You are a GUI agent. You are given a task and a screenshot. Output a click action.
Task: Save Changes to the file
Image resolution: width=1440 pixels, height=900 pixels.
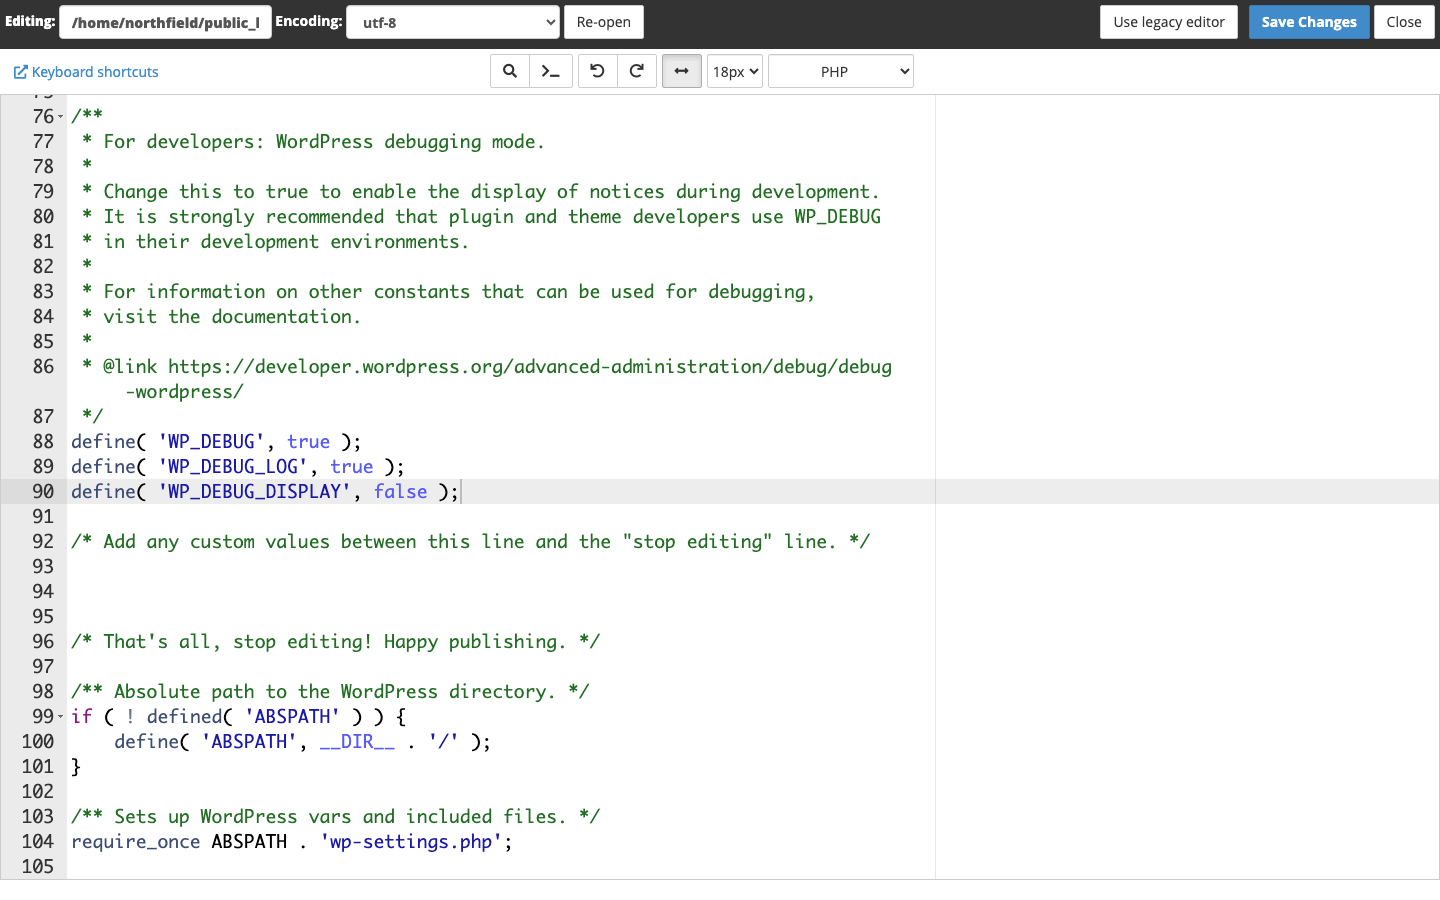click(x=1309, y=22)
